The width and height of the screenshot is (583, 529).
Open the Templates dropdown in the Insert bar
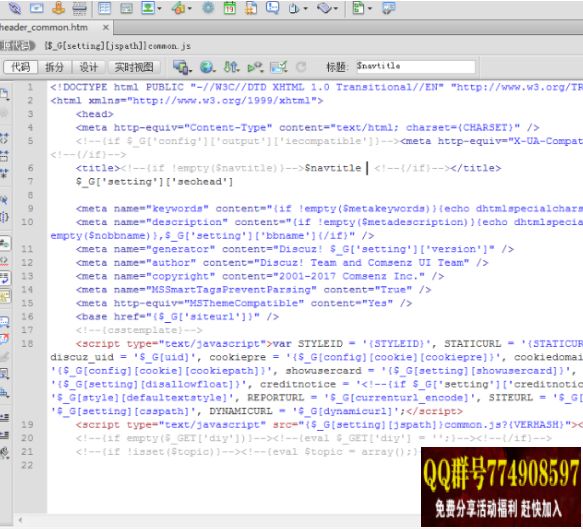tap(362, 7)
